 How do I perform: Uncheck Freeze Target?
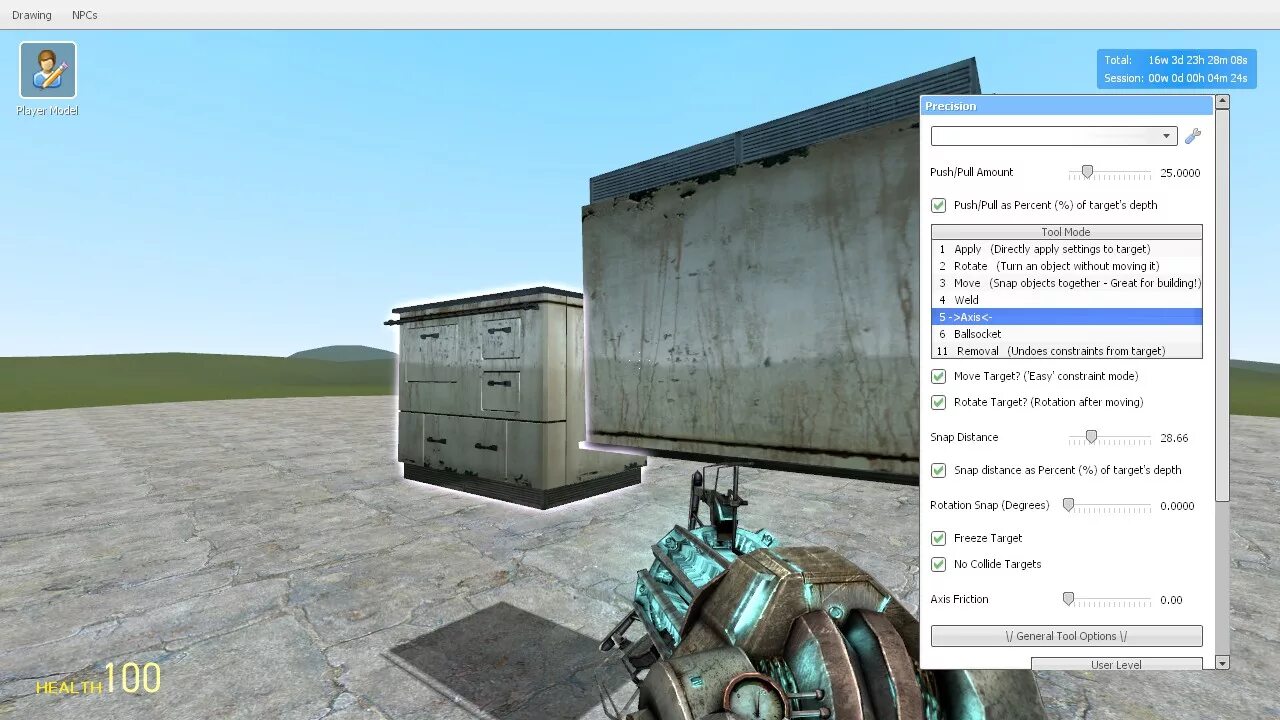[x=938, y=538]
